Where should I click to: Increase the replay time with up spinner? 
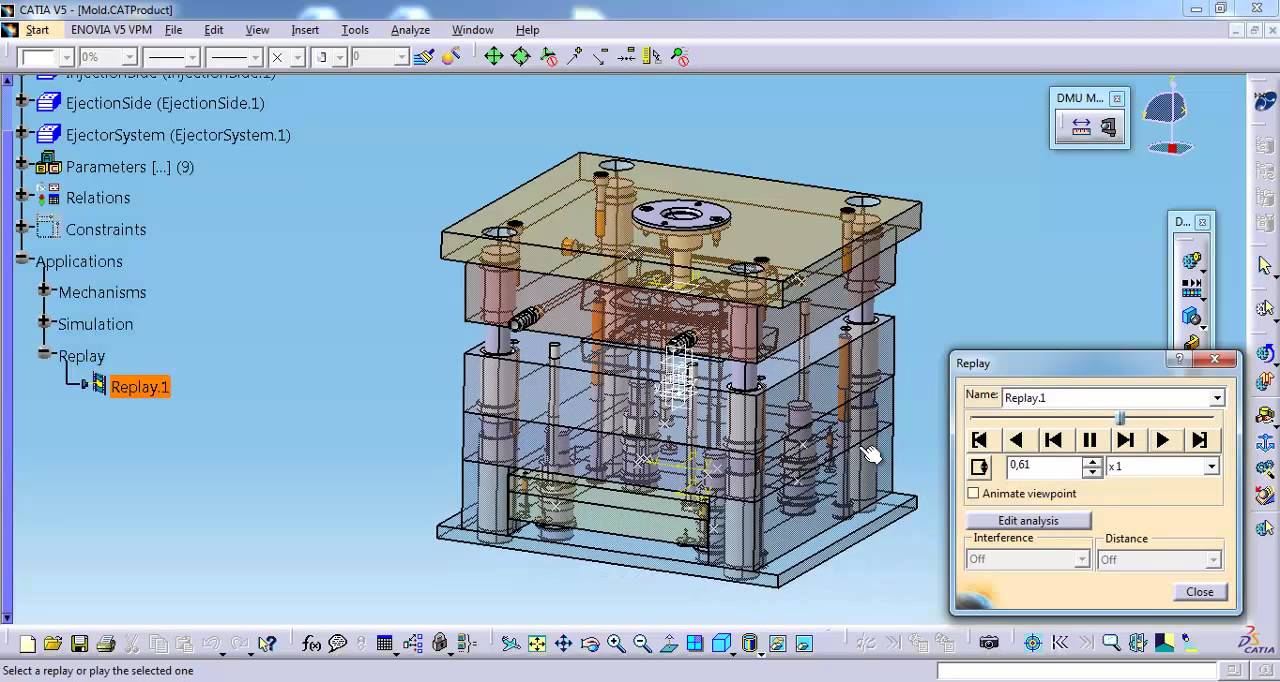tap(1092, 461)
